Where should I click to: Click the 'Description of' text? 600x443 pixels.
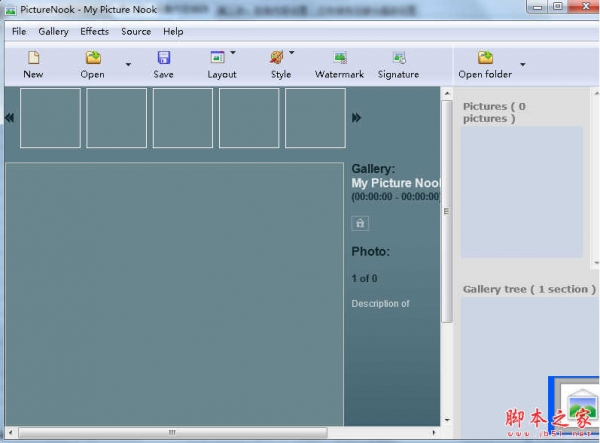380,304
